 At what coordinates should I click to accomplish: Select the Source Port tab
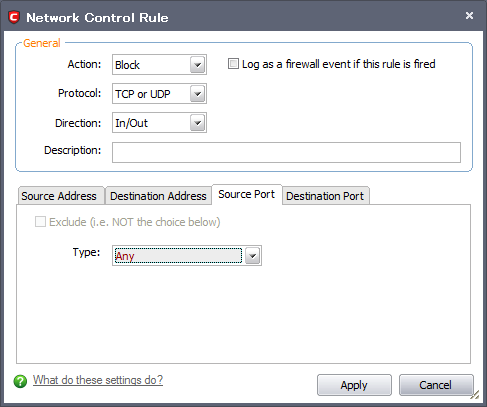coord(247,194)
